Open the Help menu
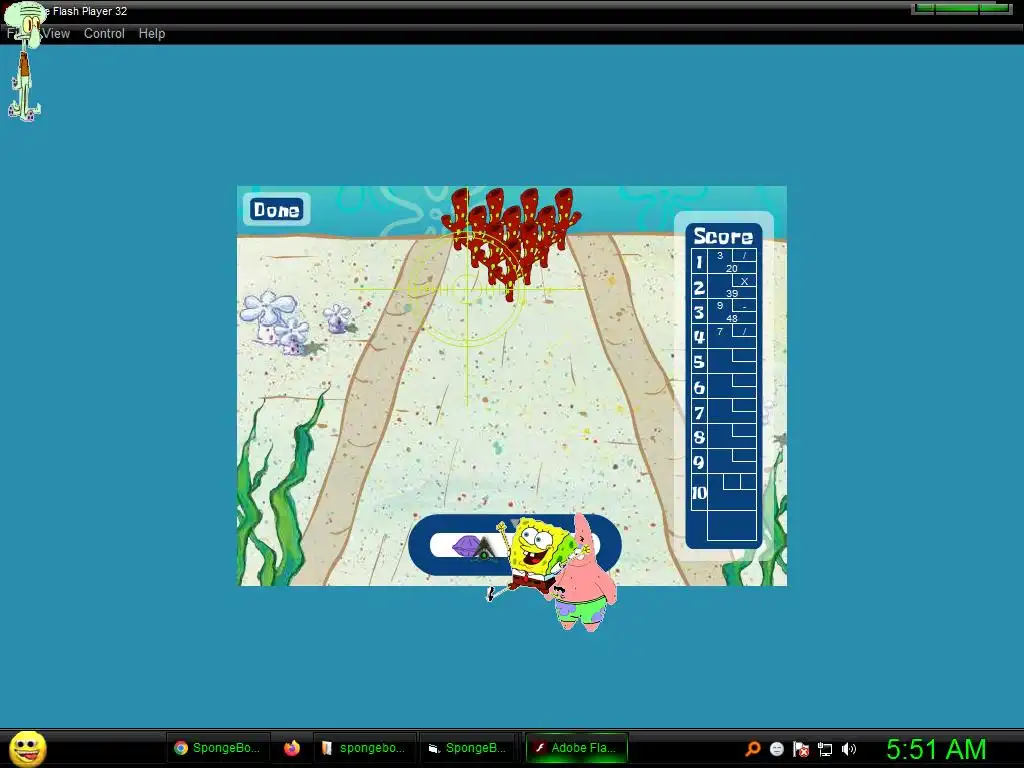1024x768 pixels. (x=152, y=34)
